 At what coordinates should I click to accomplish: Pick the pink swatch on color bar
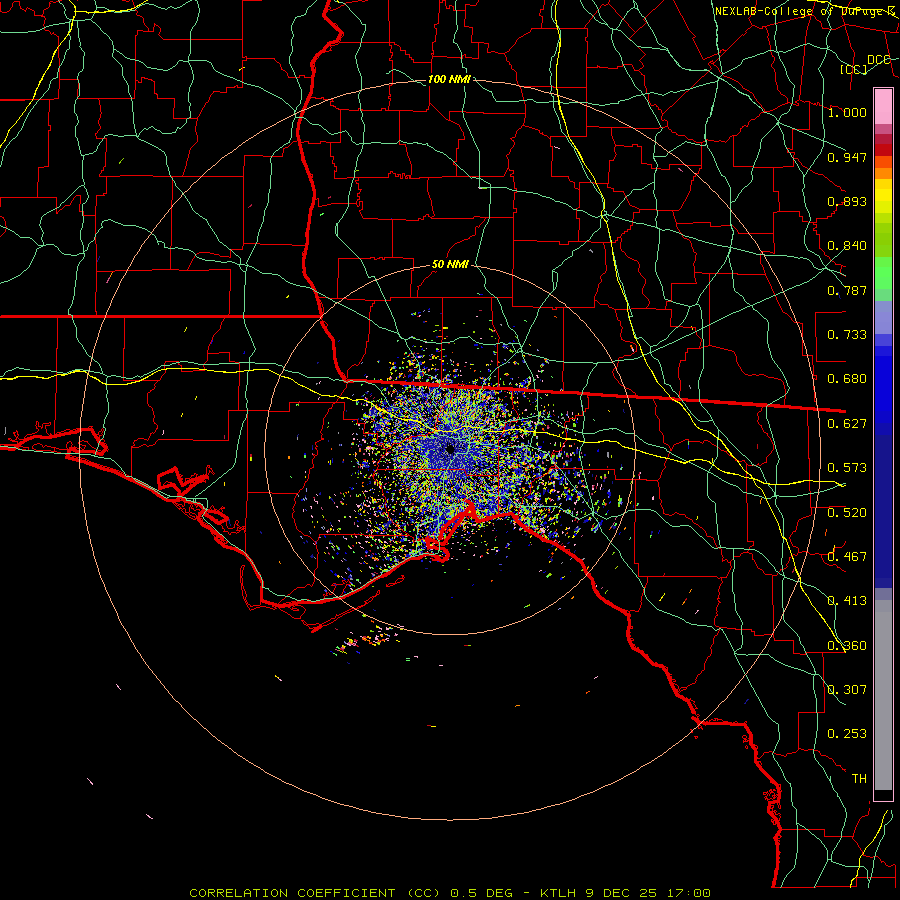[x=883, y=106]
